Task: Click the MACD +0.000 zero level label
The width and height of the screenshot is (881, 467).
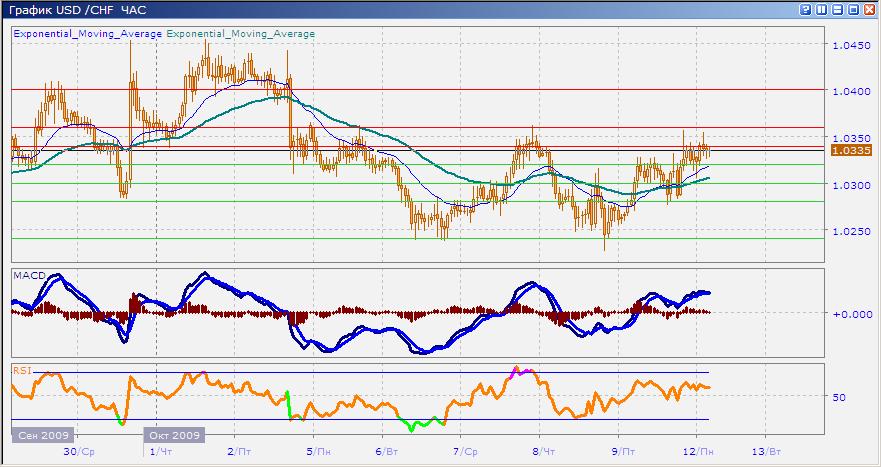Action: tap(853, 313)
